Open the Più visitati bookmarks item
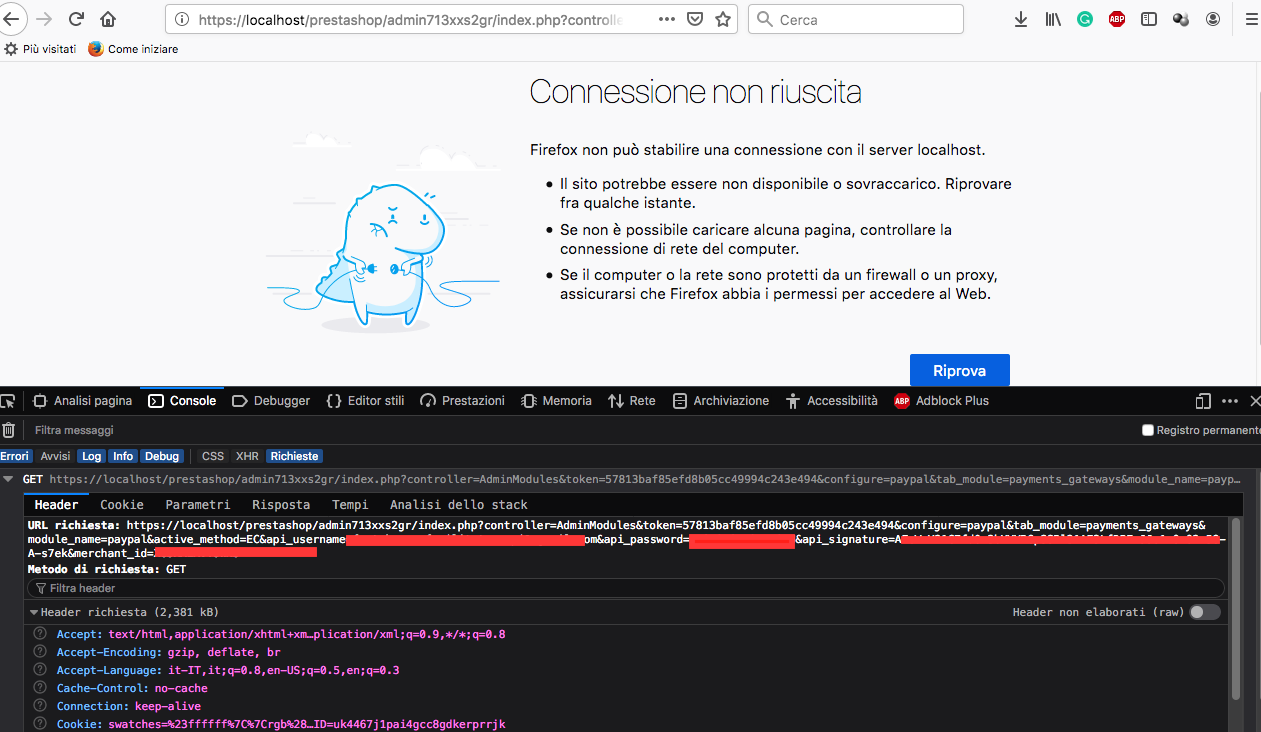Viewport: 1261px width, 732px height. (x=40, y=48)
